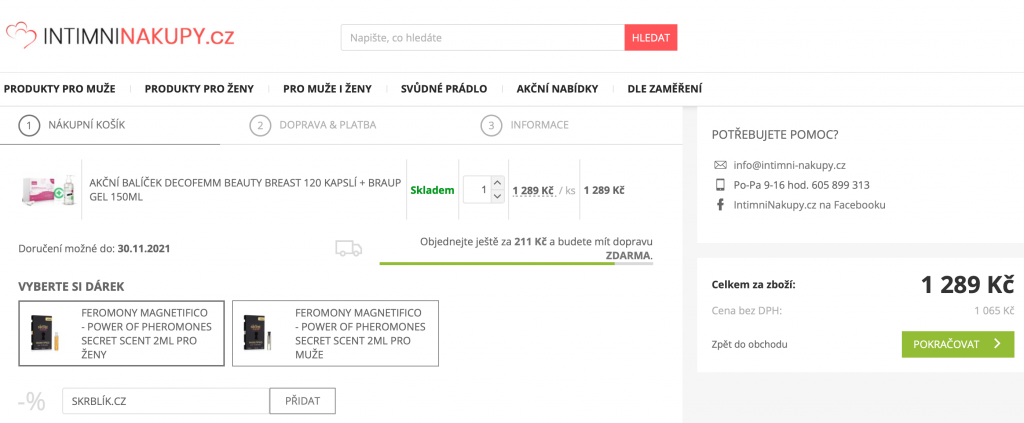Click the Přidat coupon button
The height and width of the screenshot is (423, 1024).
(x=302, y=401)
